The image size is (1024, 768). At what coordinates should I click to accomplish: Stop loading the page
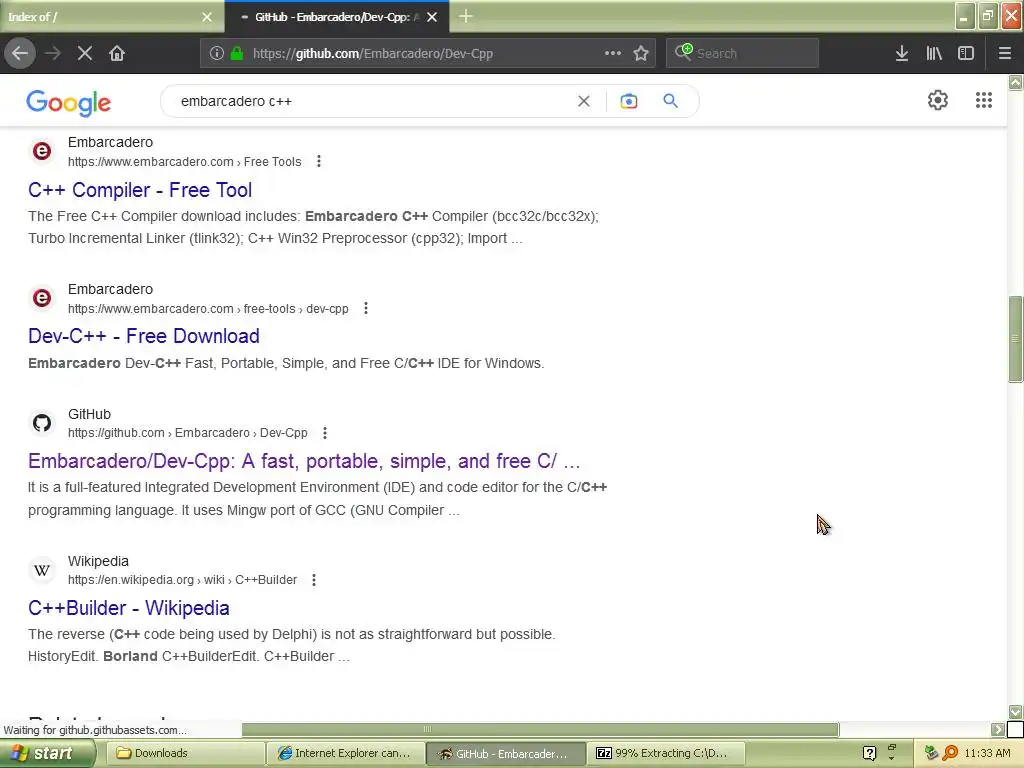click(85, 53)
